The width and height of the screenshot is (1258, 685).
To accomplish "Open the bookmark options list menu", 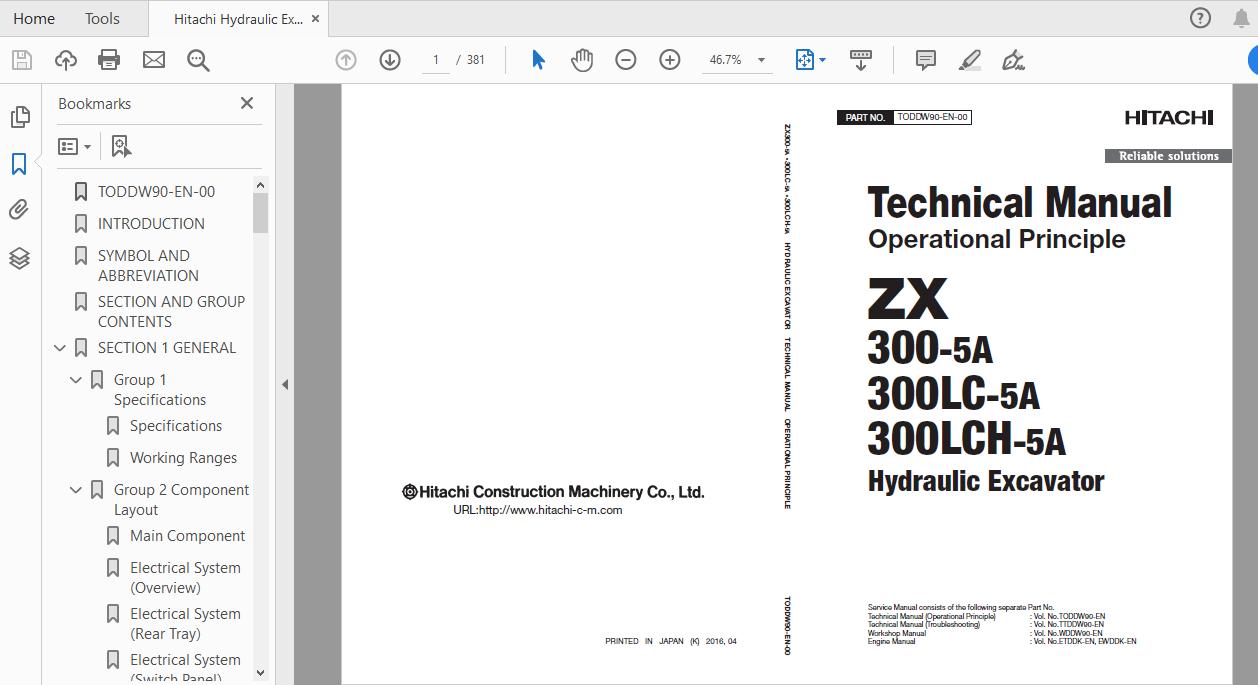I will (74, 146).
